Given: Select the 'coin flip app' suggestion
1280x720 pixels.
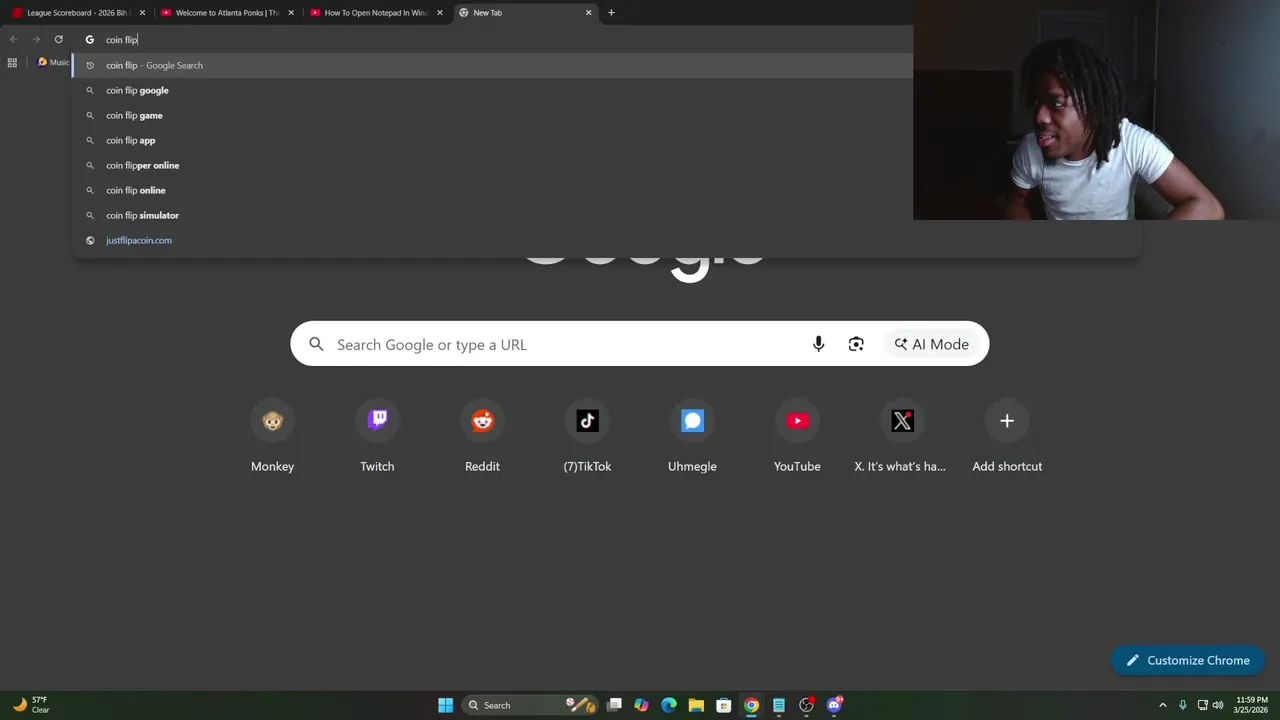Looking at the screenshot, I should [606, 140].
